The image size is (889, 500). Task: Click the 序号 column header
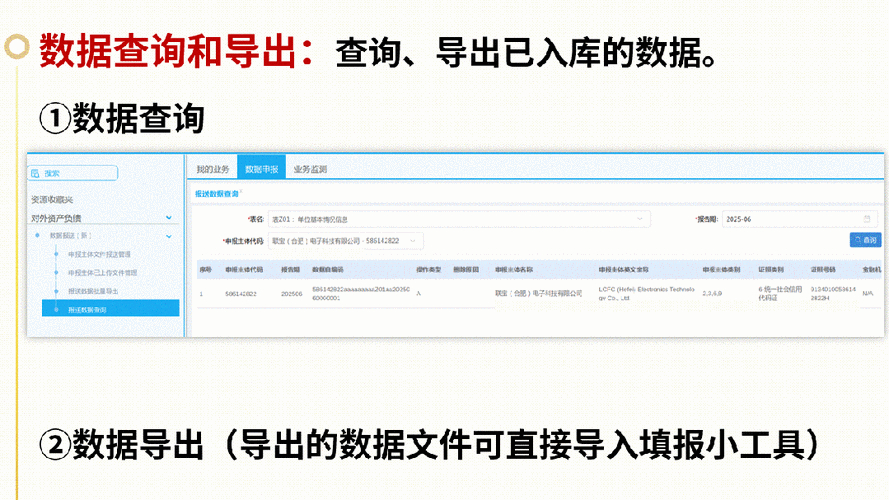tap(205, 269)
